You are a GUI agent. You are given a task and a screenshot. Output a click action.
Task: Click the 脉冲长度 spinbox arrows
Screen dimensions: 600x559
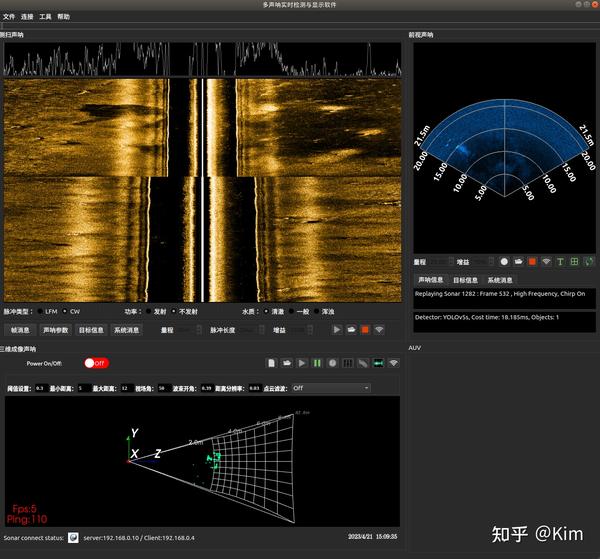coord(262,329)
